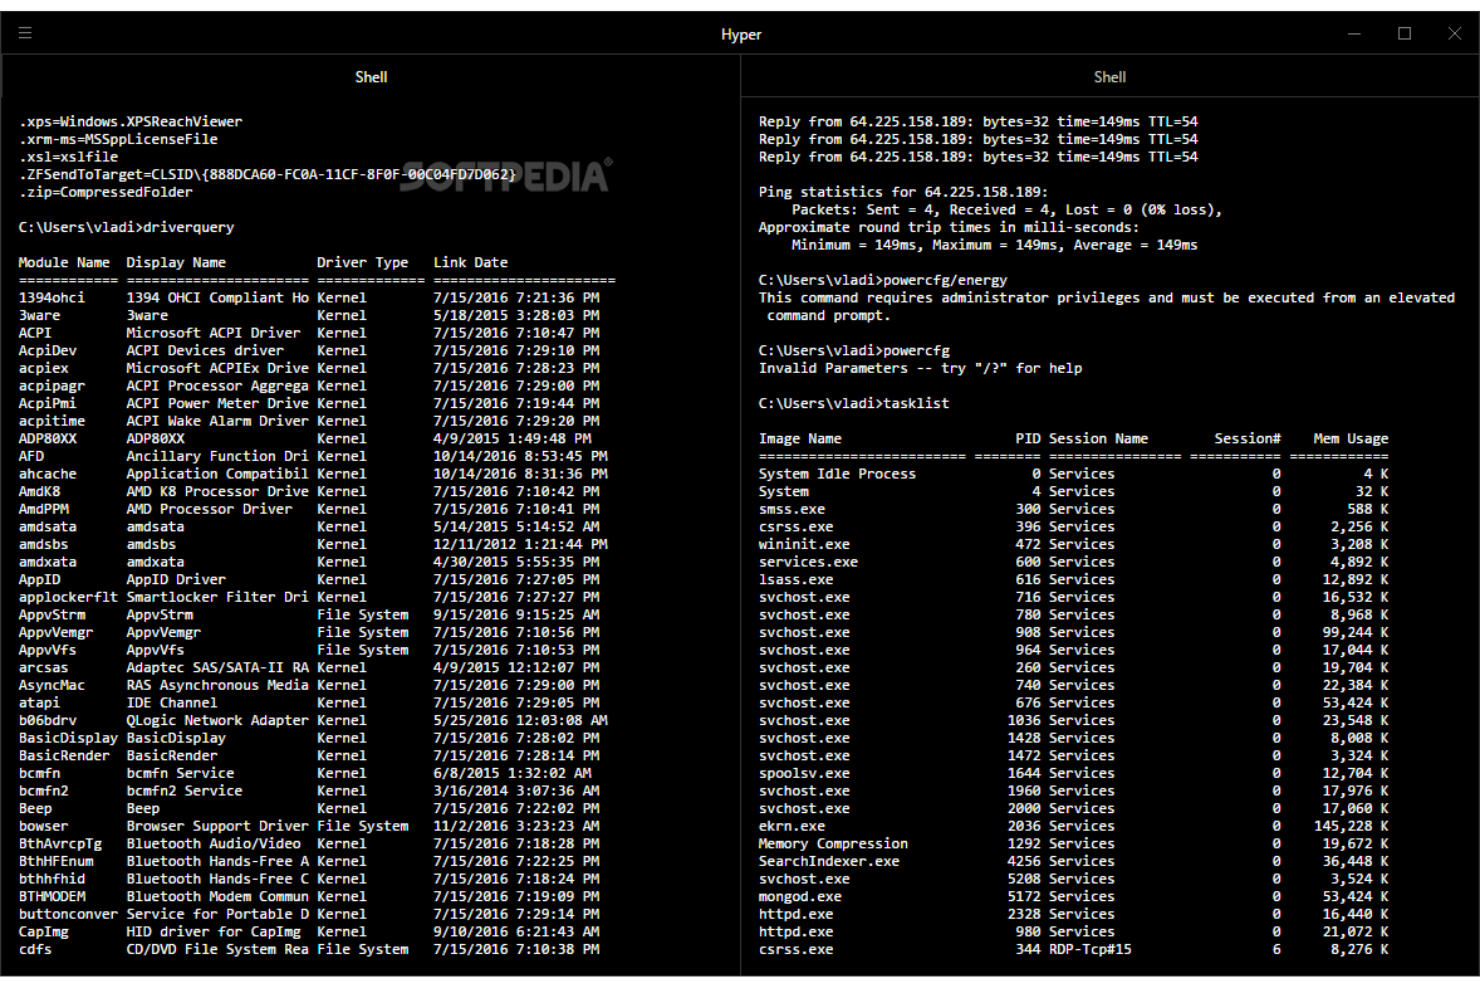
Task: Minimize the Hyper window
Action: tap(1354, 33)
